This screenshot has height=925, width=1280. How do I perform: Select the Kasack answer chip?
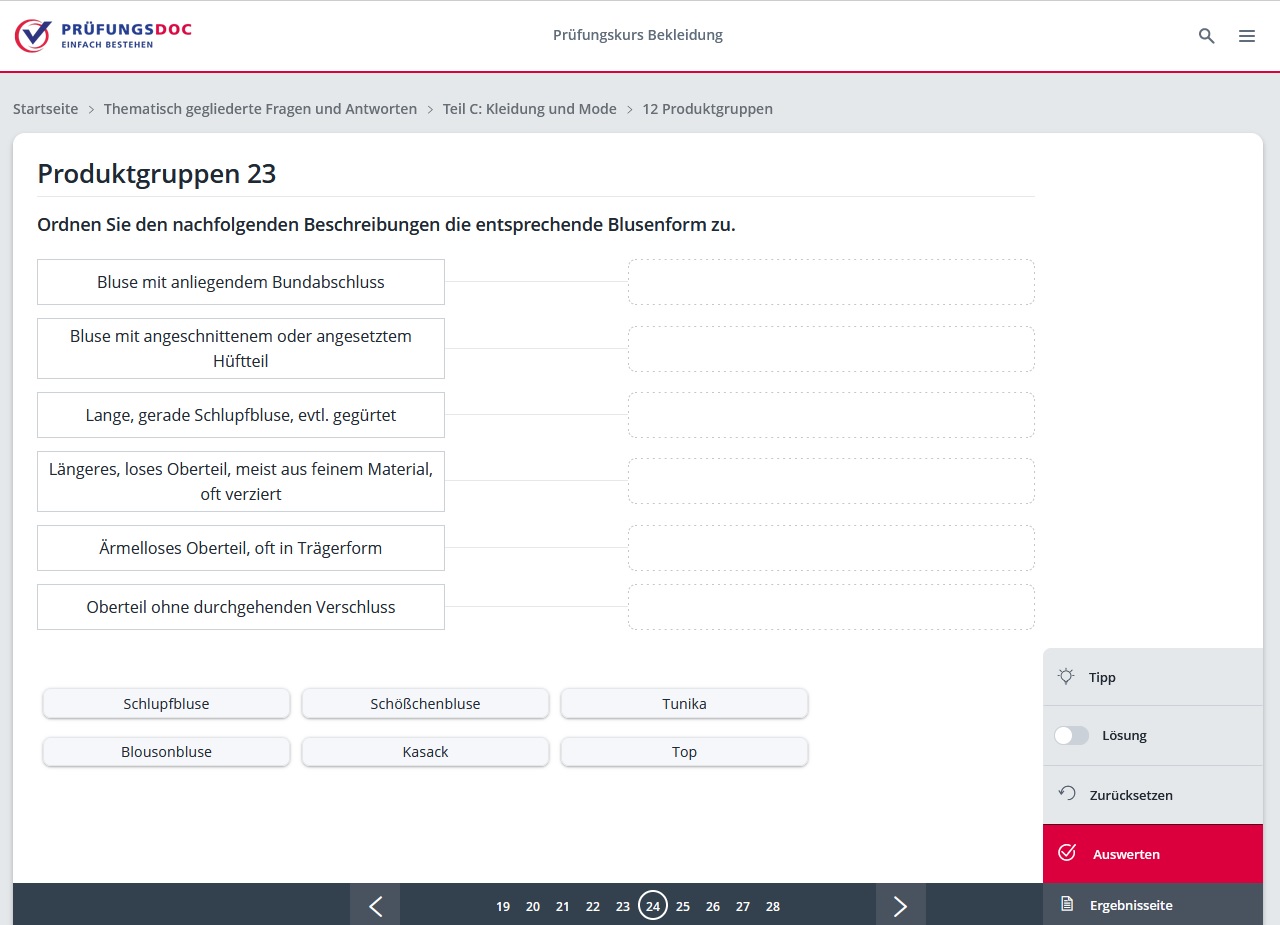pos(425,752)
